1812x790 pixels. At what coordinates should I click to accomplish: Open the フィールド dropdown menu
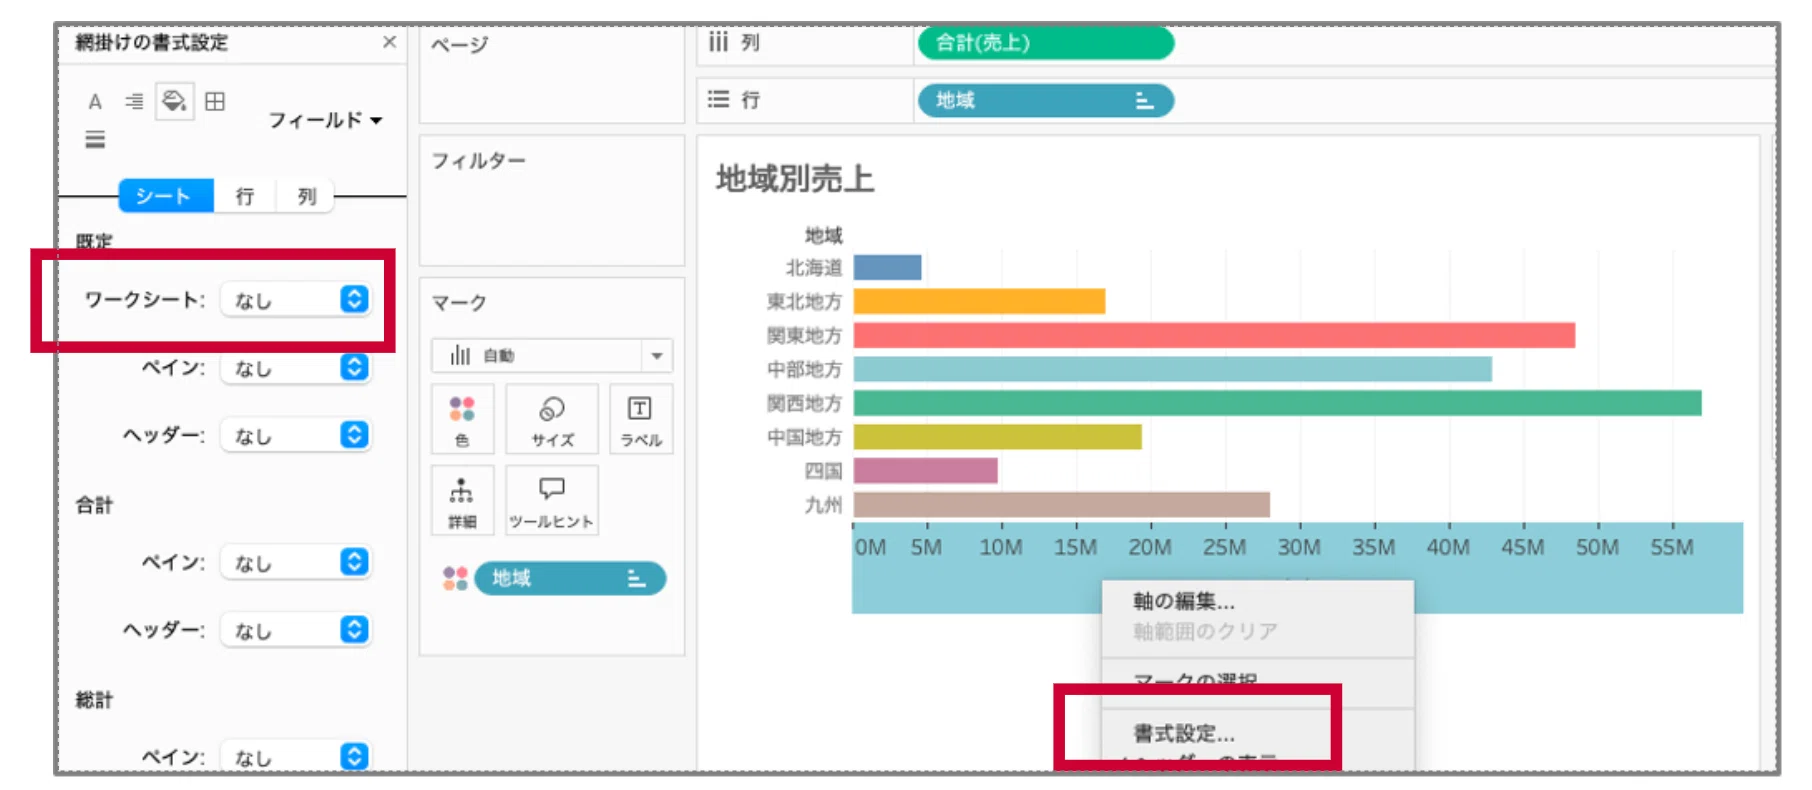325,120
